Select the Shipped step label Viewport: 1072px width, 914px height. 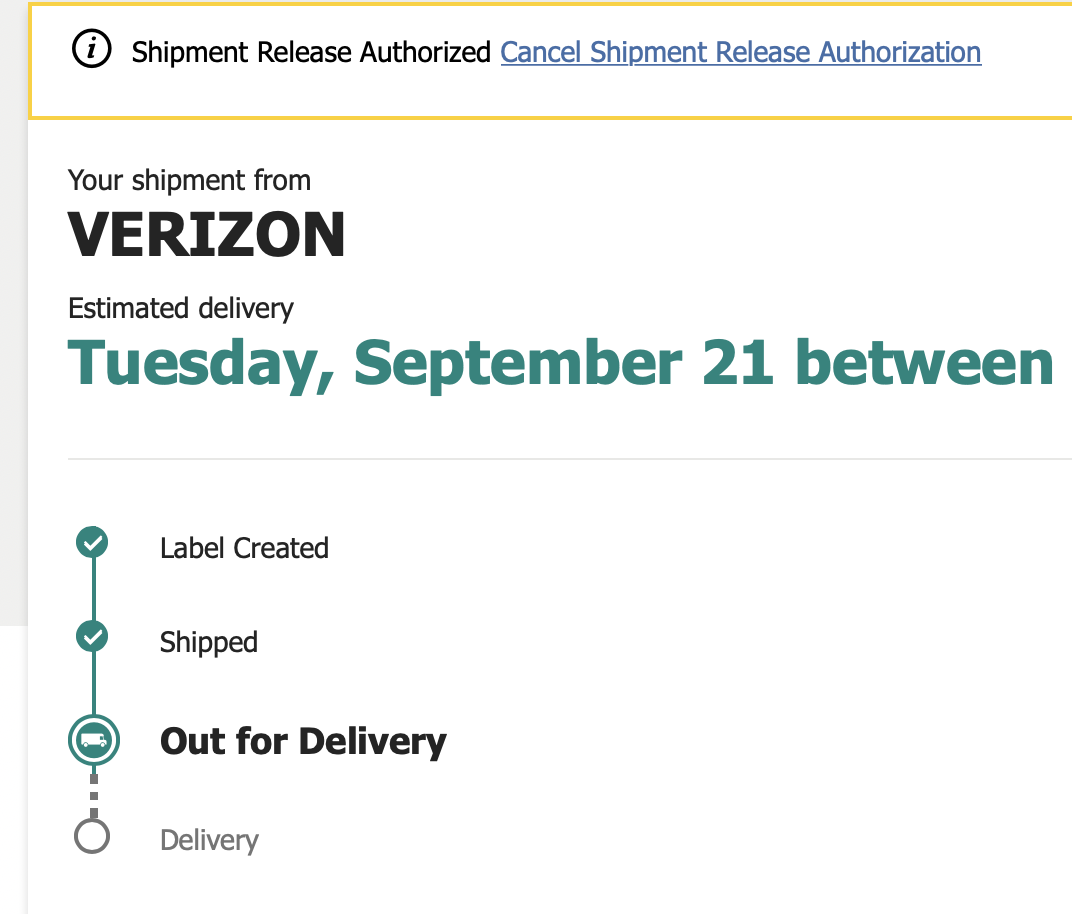208,642
